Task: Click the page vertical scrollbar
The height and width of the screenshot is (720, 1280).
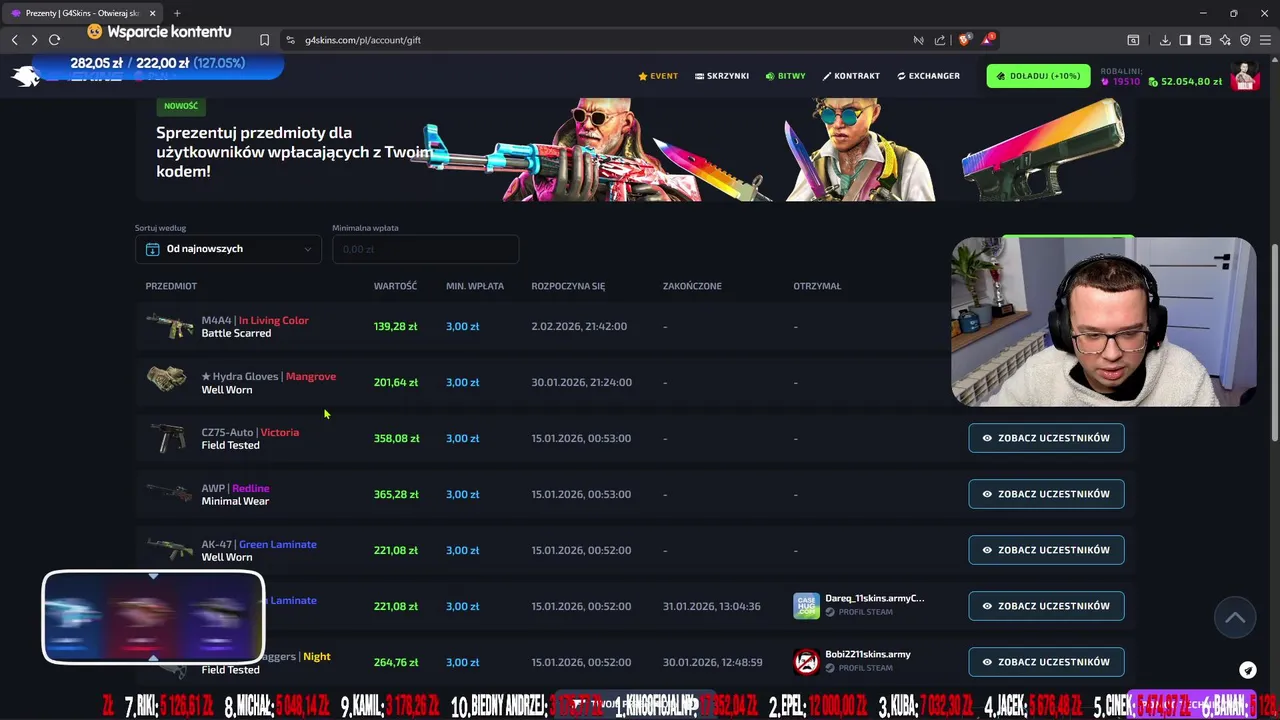Action: (x=1274, y=340)
